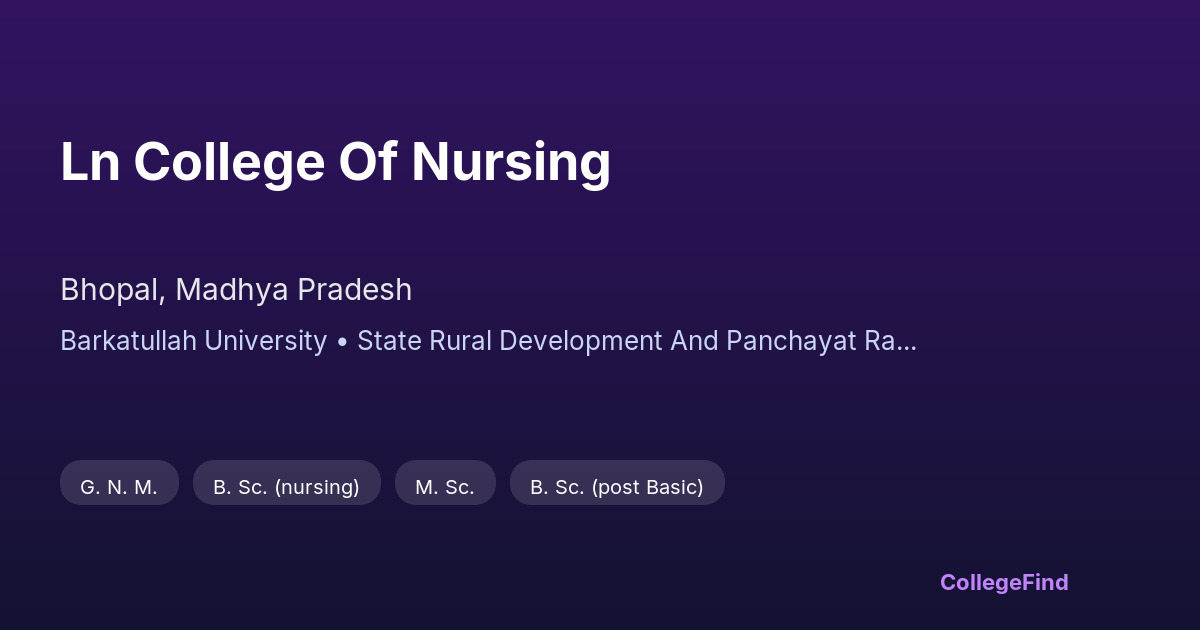Open the Barkatullah University affiliation text
Image resolution: width=1200 pixels, height=630 pixels.
pyautogui.click(x=193, y=341)
